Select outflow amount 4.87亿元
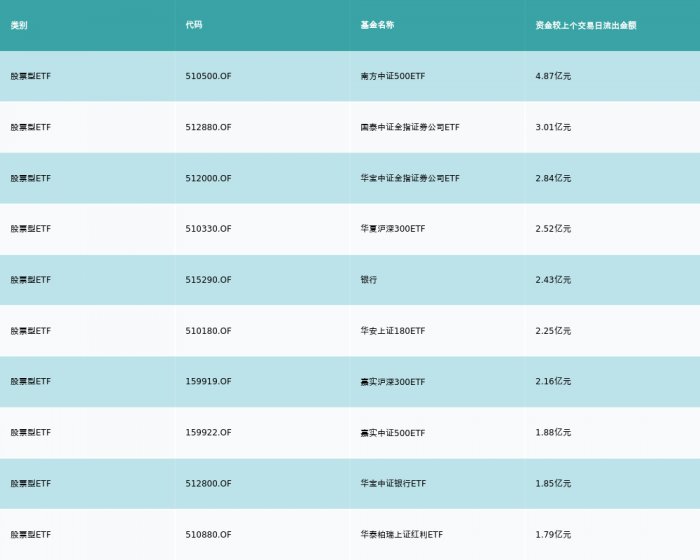This screenshot has width=700, height=560. coord(553,76)
